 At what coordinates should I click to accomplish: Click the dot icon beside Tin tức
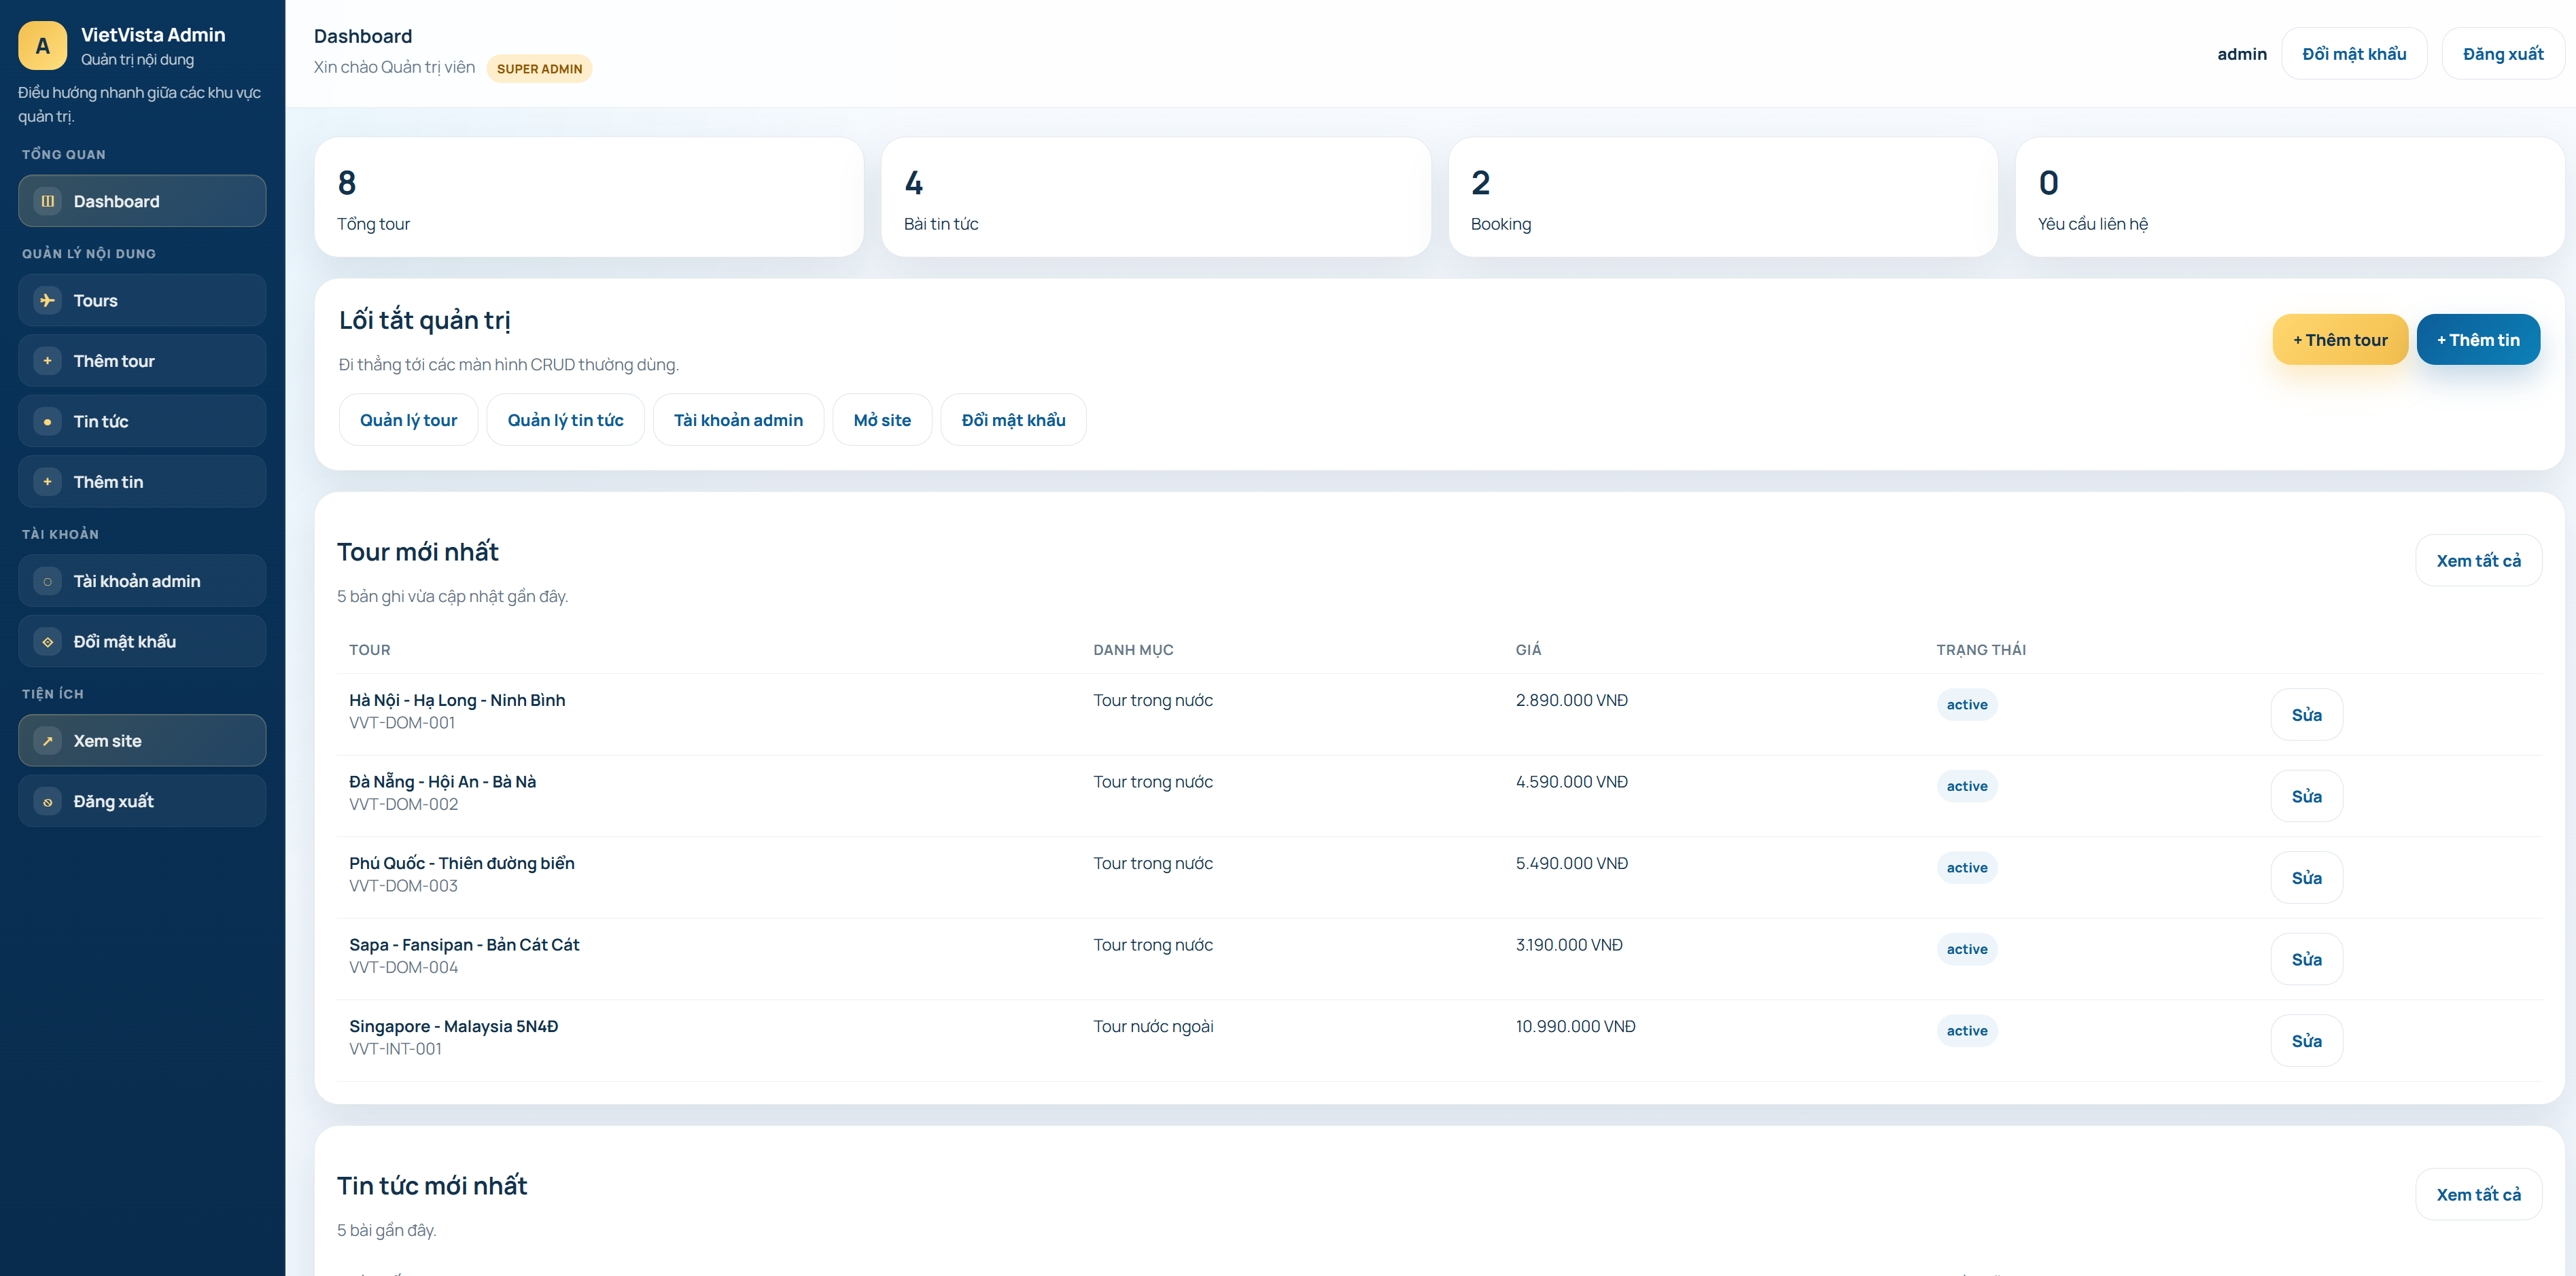pyautogui.click(x=47, y=421)
